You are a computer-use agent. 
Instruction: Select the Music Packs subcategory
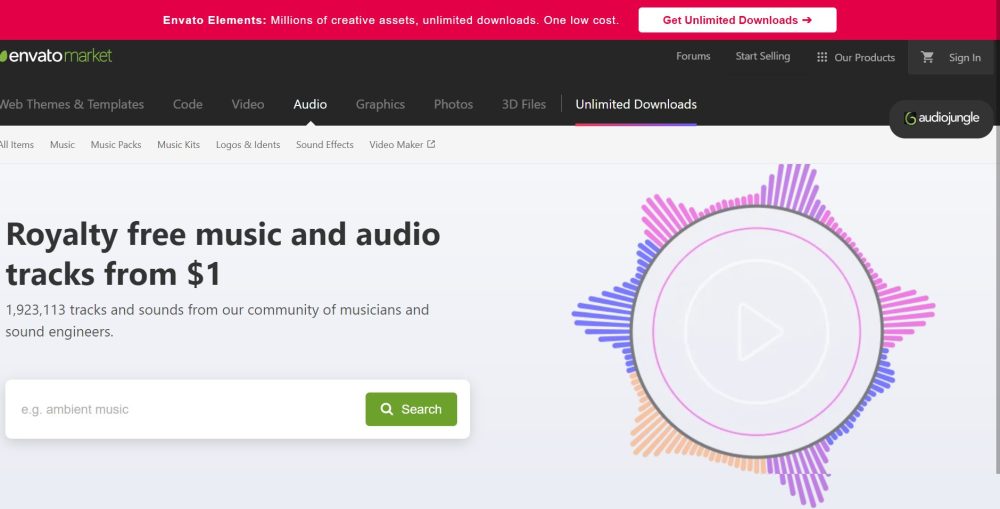[x=116, y=145]
